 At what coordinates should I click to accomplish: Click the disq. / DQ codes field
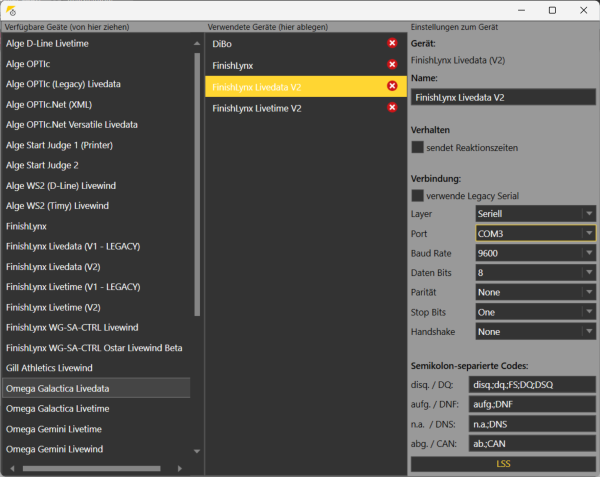click(x=532, y=384)
